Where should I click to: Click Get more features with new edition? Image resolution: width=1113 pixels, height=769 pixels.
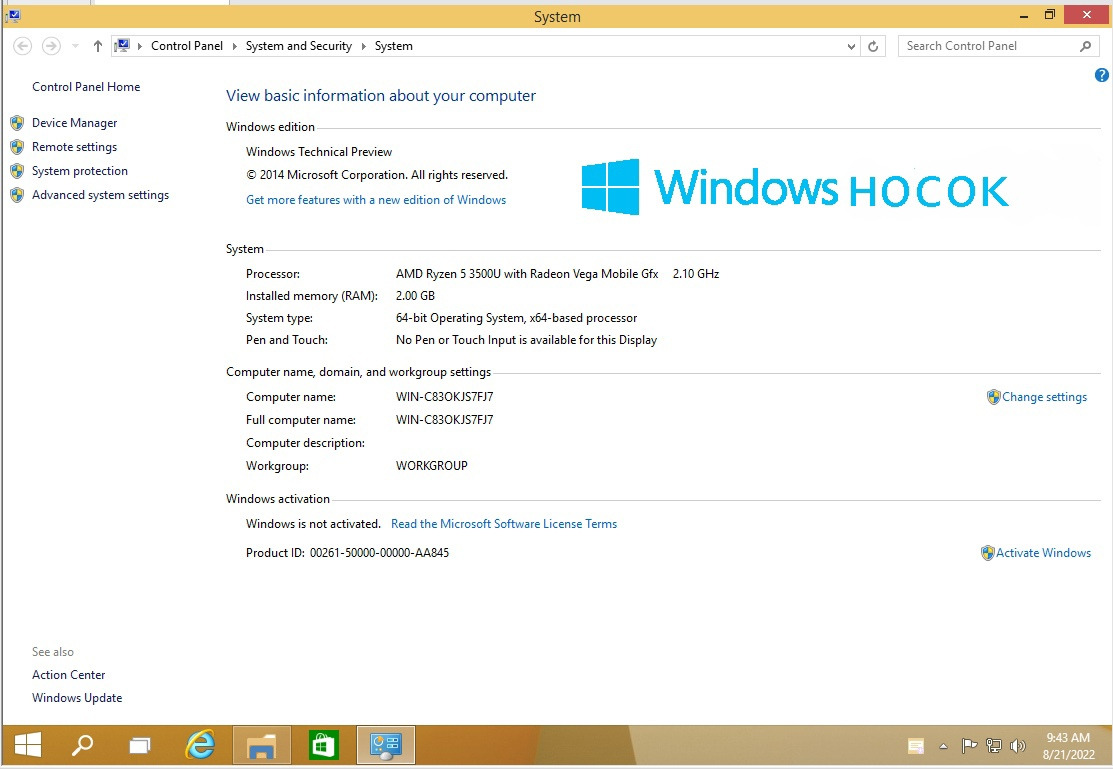tap(376, 200)
